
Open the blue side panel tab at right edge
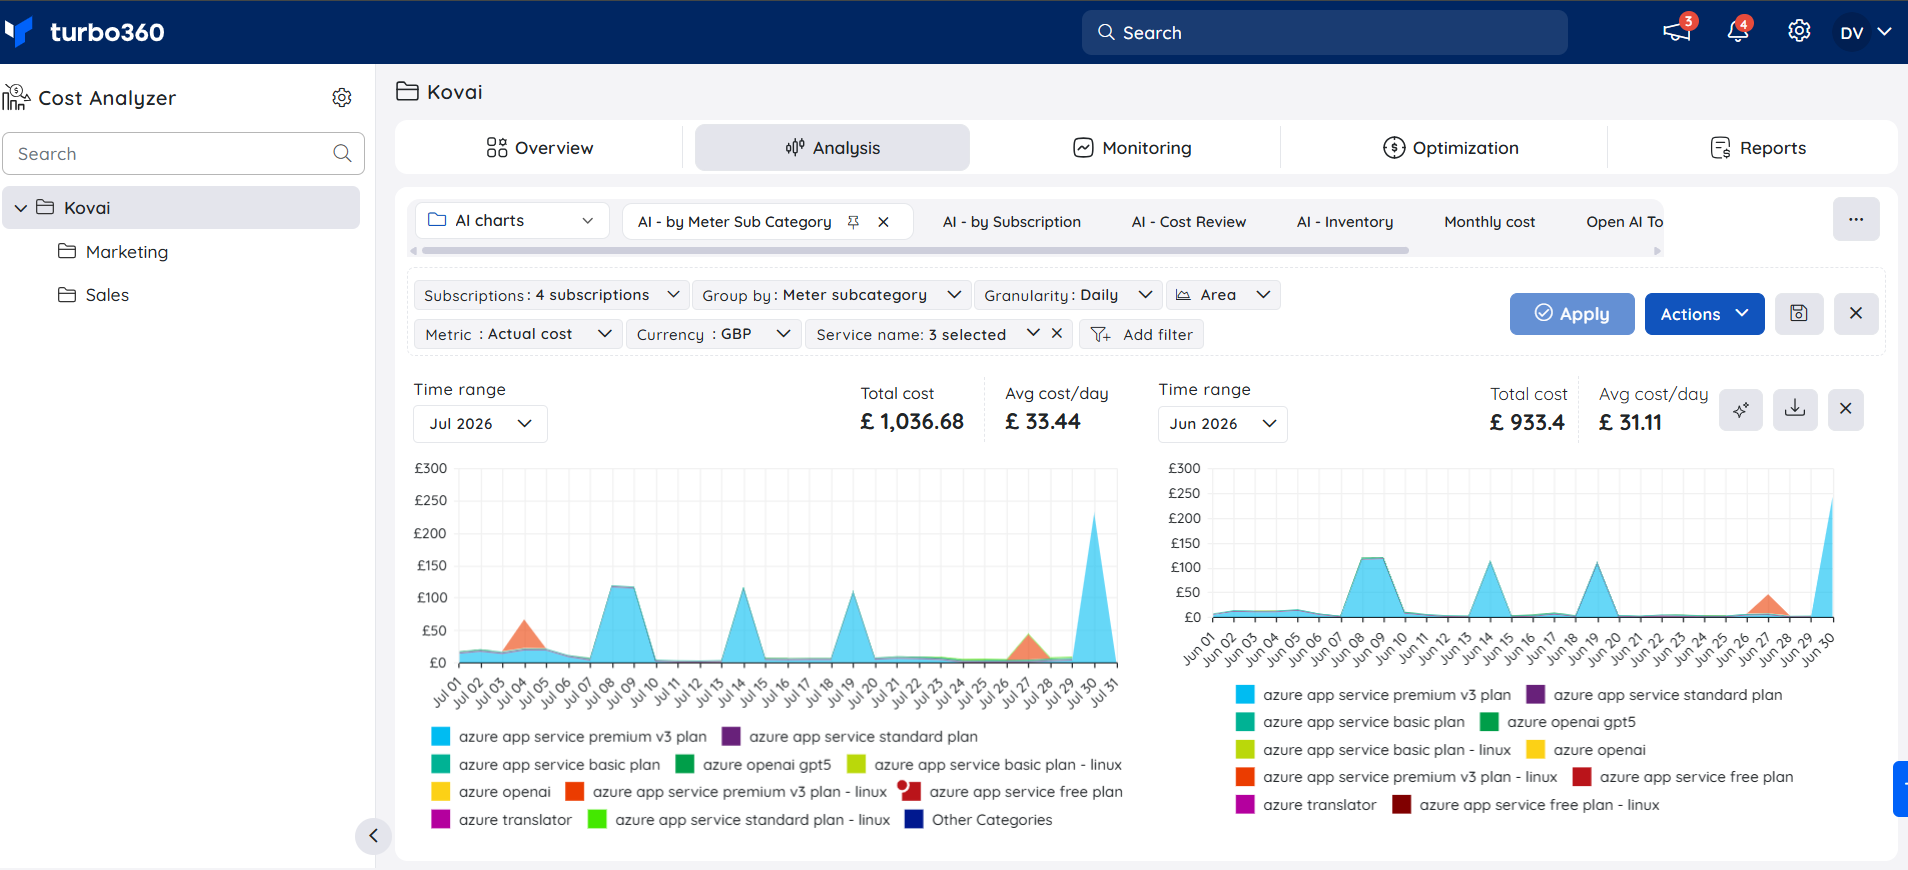[x=1900, y=789]
